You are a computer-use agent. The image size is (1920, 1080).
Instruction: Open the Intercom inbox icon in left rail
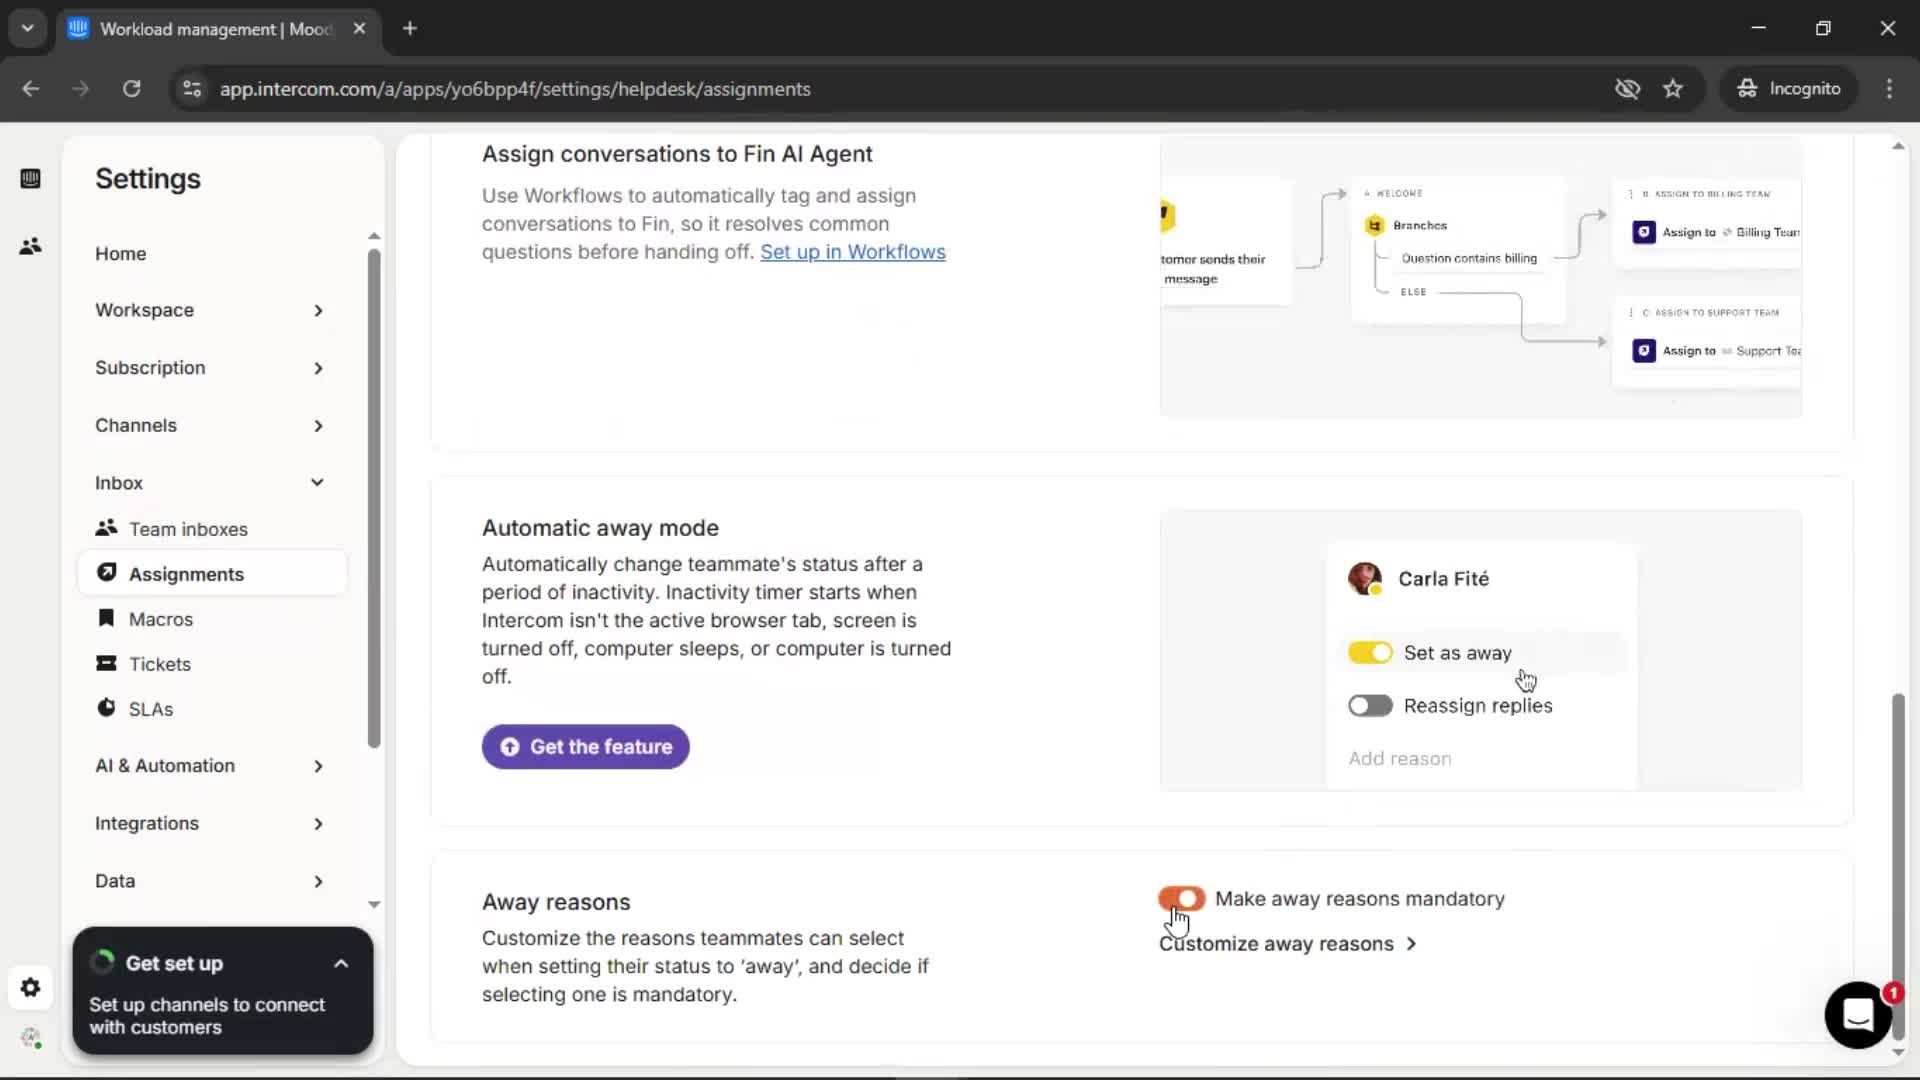coord(30,179)
